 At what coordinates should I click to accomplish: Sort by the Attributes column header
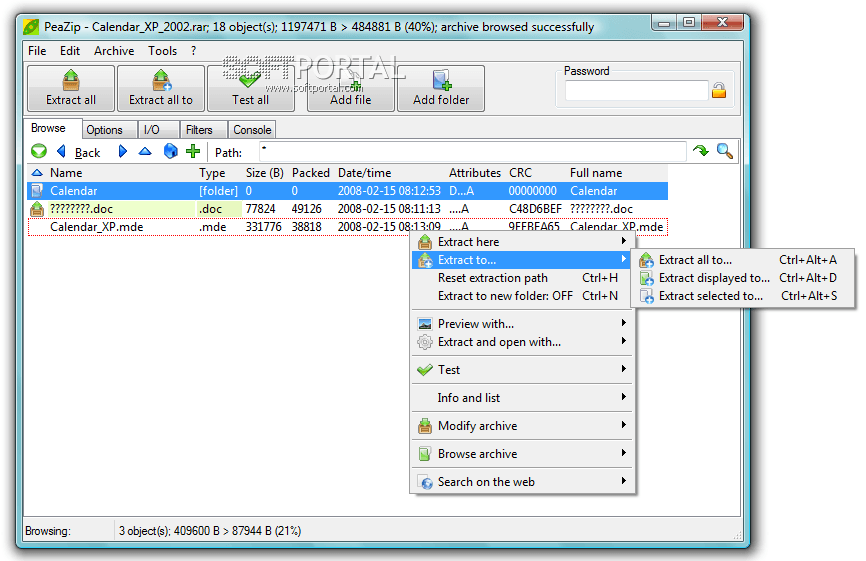474,173
